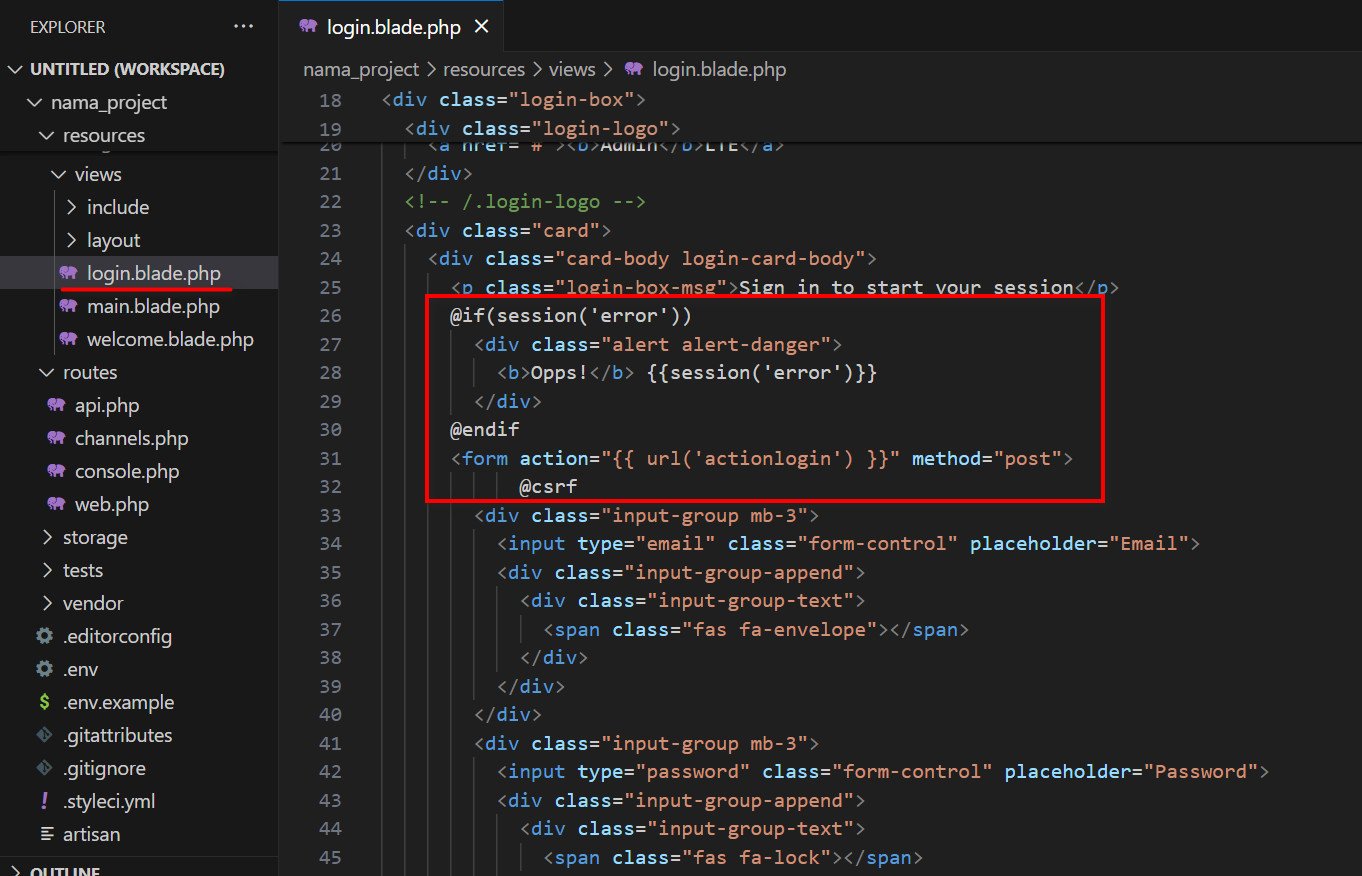Click the PHP icon beside api.php
The height and width of the screenshot is (876, 1362).
pos(56,405)
